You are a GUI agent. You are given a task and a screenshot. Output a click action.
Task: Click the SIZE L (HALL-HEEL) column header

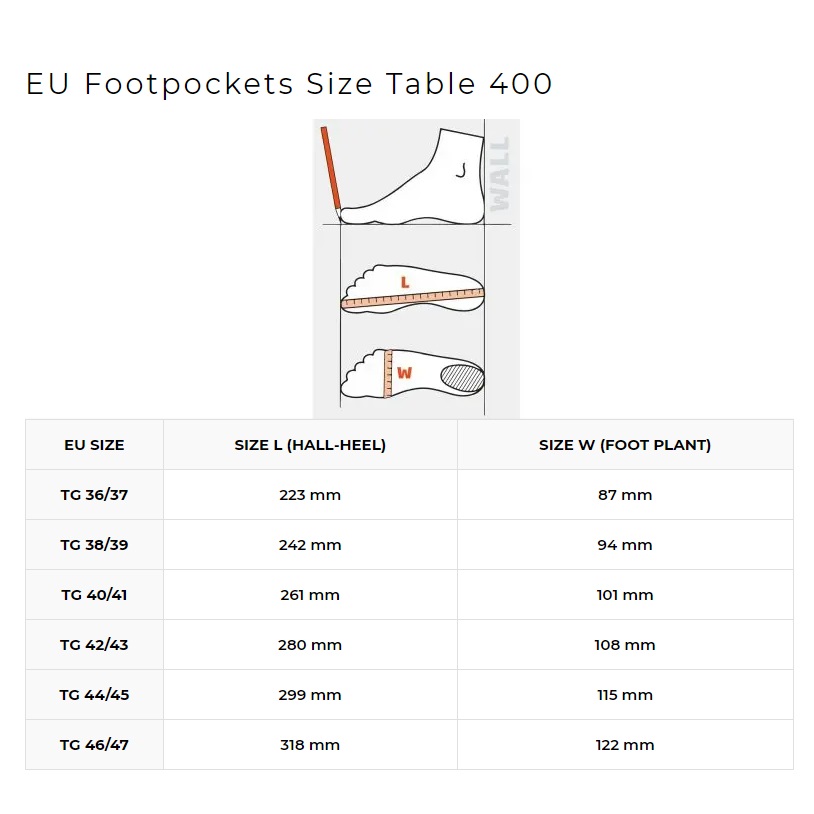click(310, 445)
